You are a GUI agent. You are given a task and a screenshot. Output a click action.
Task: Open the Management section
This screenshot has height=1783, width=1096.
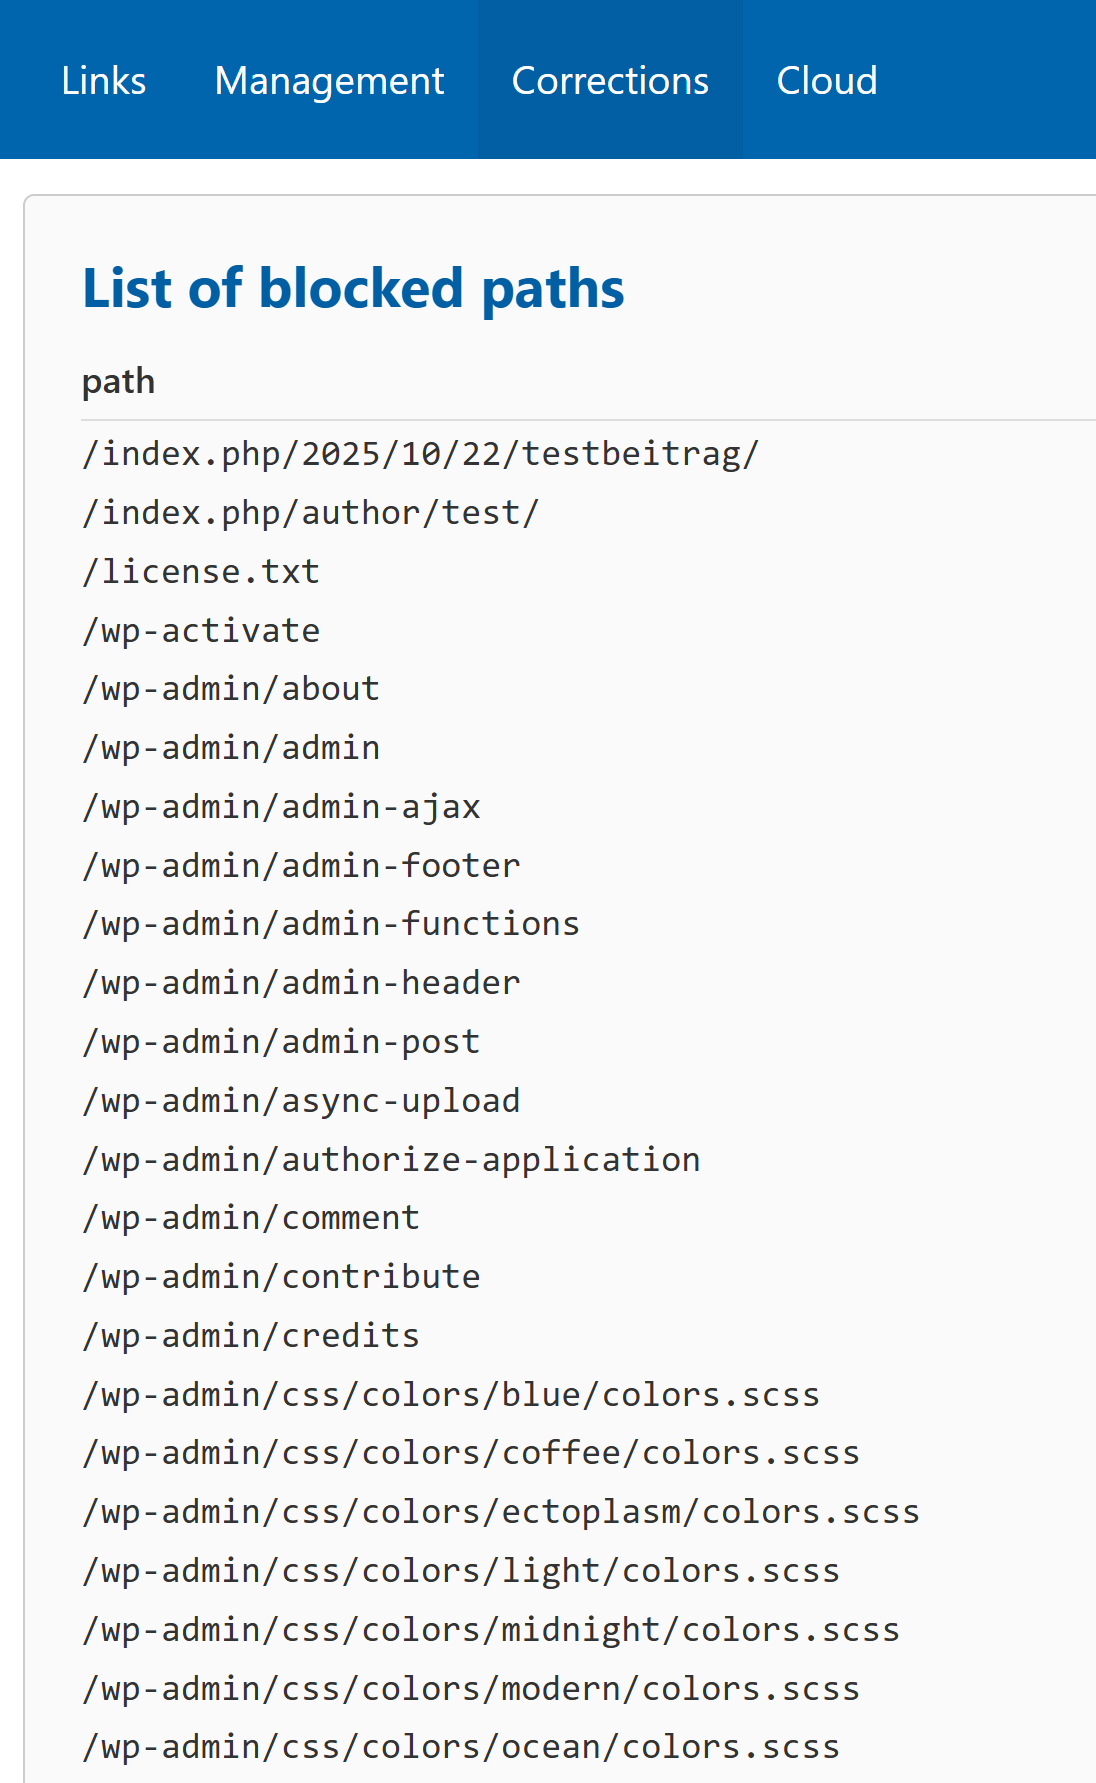tap(328, 80)
